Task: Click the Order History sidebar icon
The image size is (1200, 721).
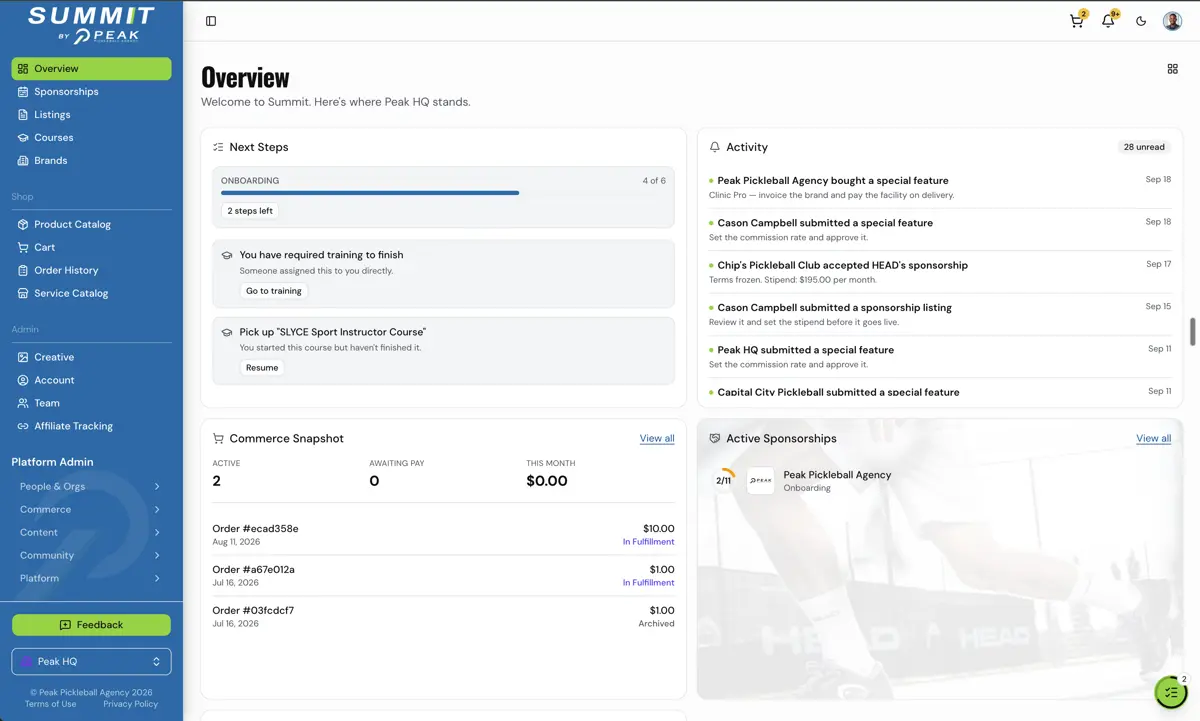Action: [x=24, y=271]
